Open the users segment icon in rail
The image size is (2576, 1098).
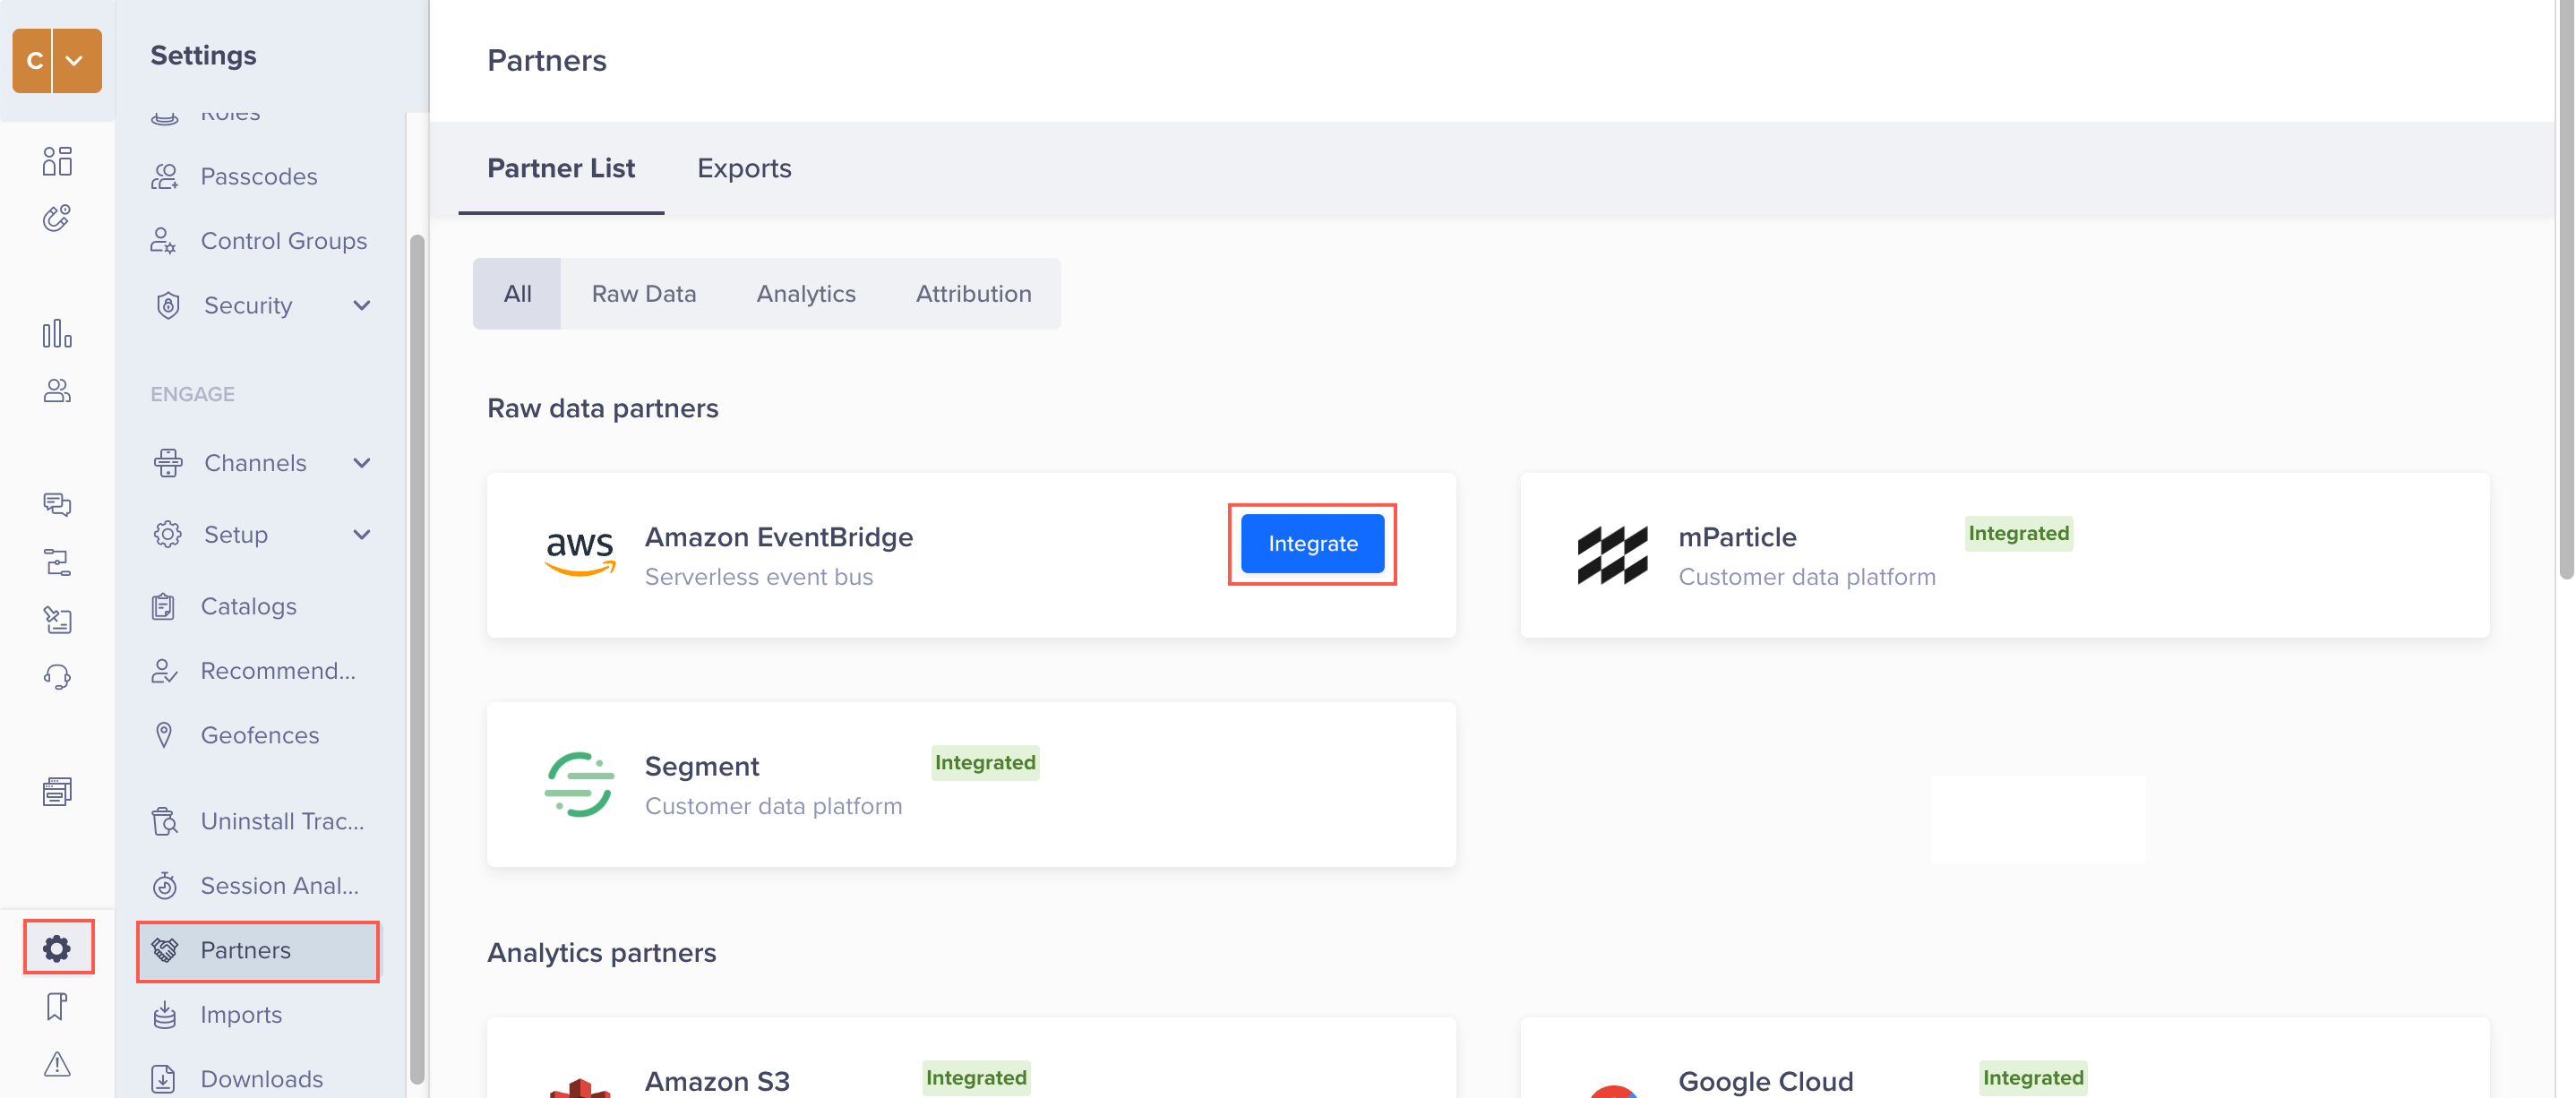pyautogui.click(x=57, y=390)
